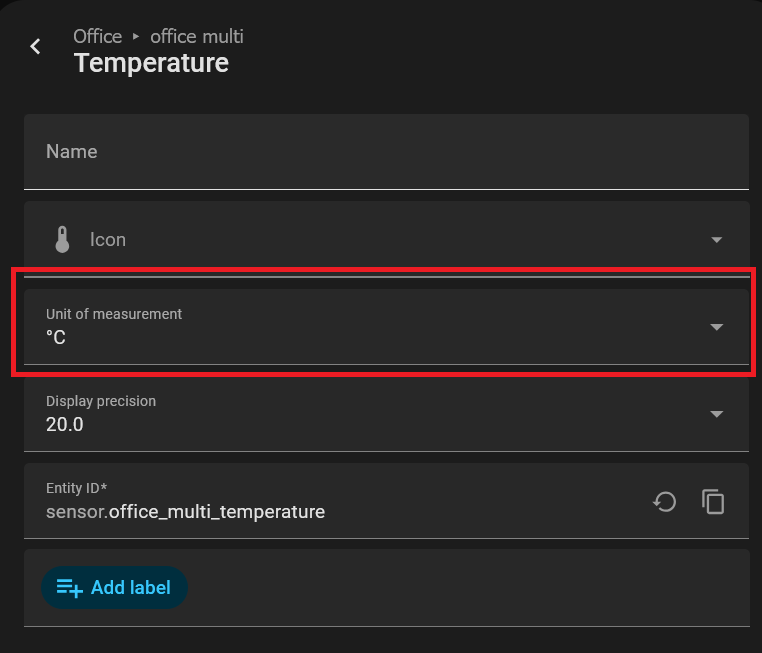Click the office multi breadcrumb

click(x=197, y=37)
